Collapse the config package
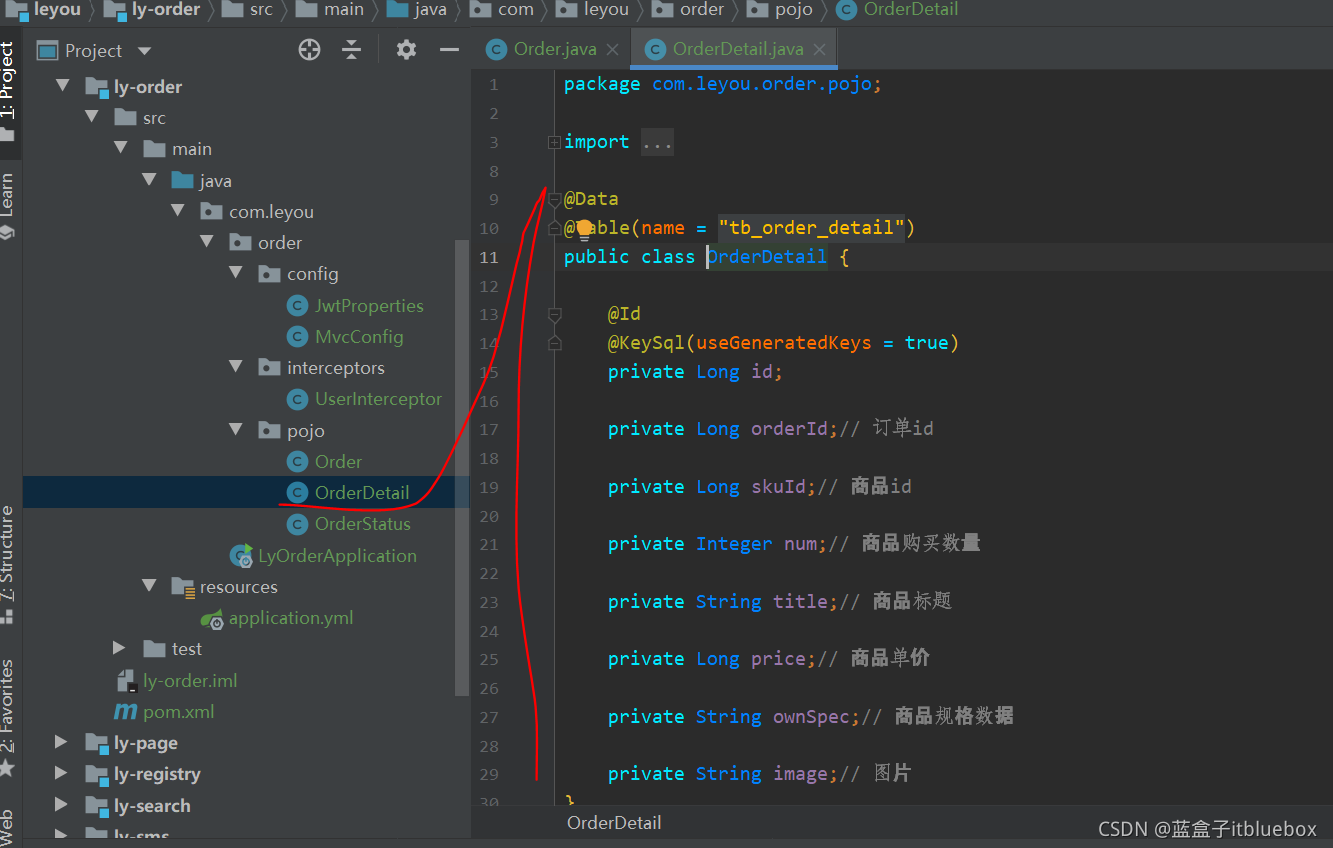The width and height of the screenshot is (1333, 848). (x=236, y=273)
